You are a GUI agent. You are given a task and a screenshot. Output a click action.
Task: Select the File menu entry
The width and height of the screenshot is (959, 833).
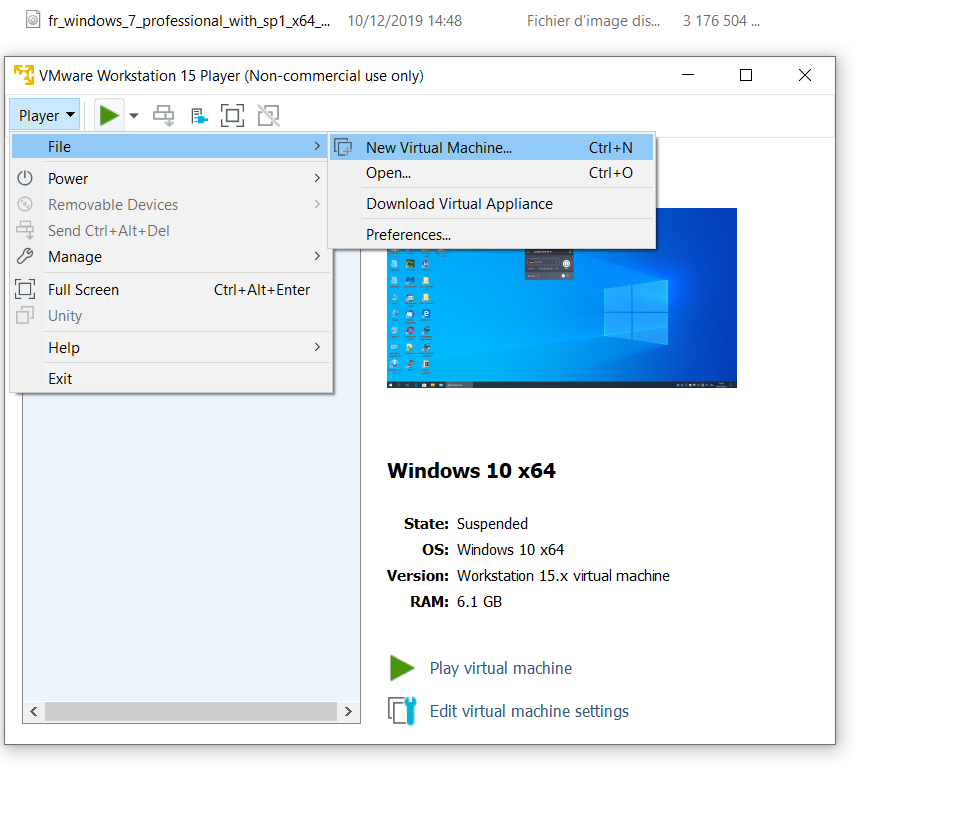[169, 147]
